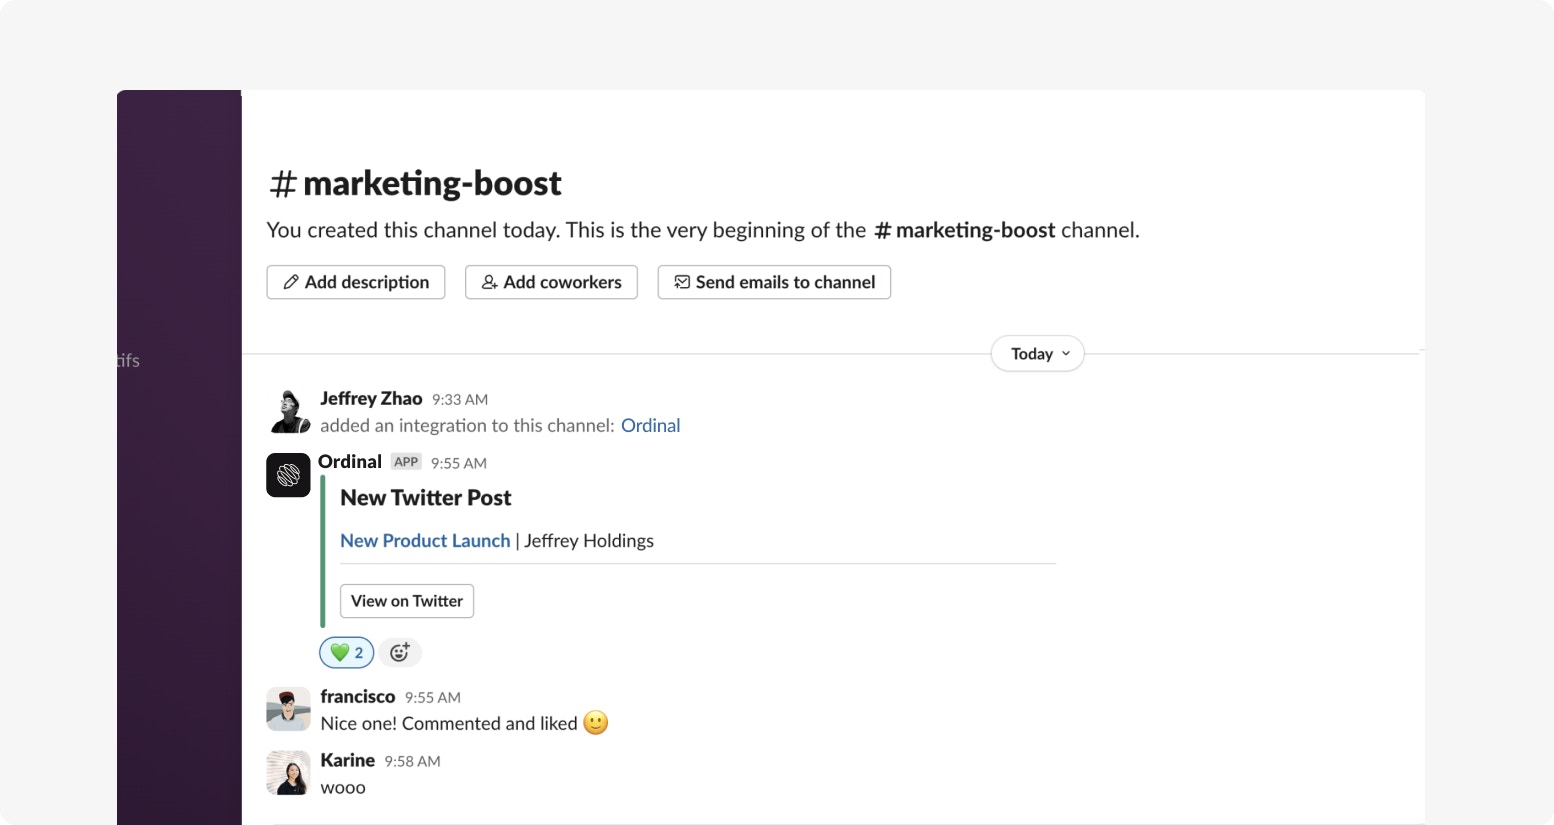Viewport: 1554px width, 825px height.
Task: Click the pencil icon on Add description
Action: 291,282
